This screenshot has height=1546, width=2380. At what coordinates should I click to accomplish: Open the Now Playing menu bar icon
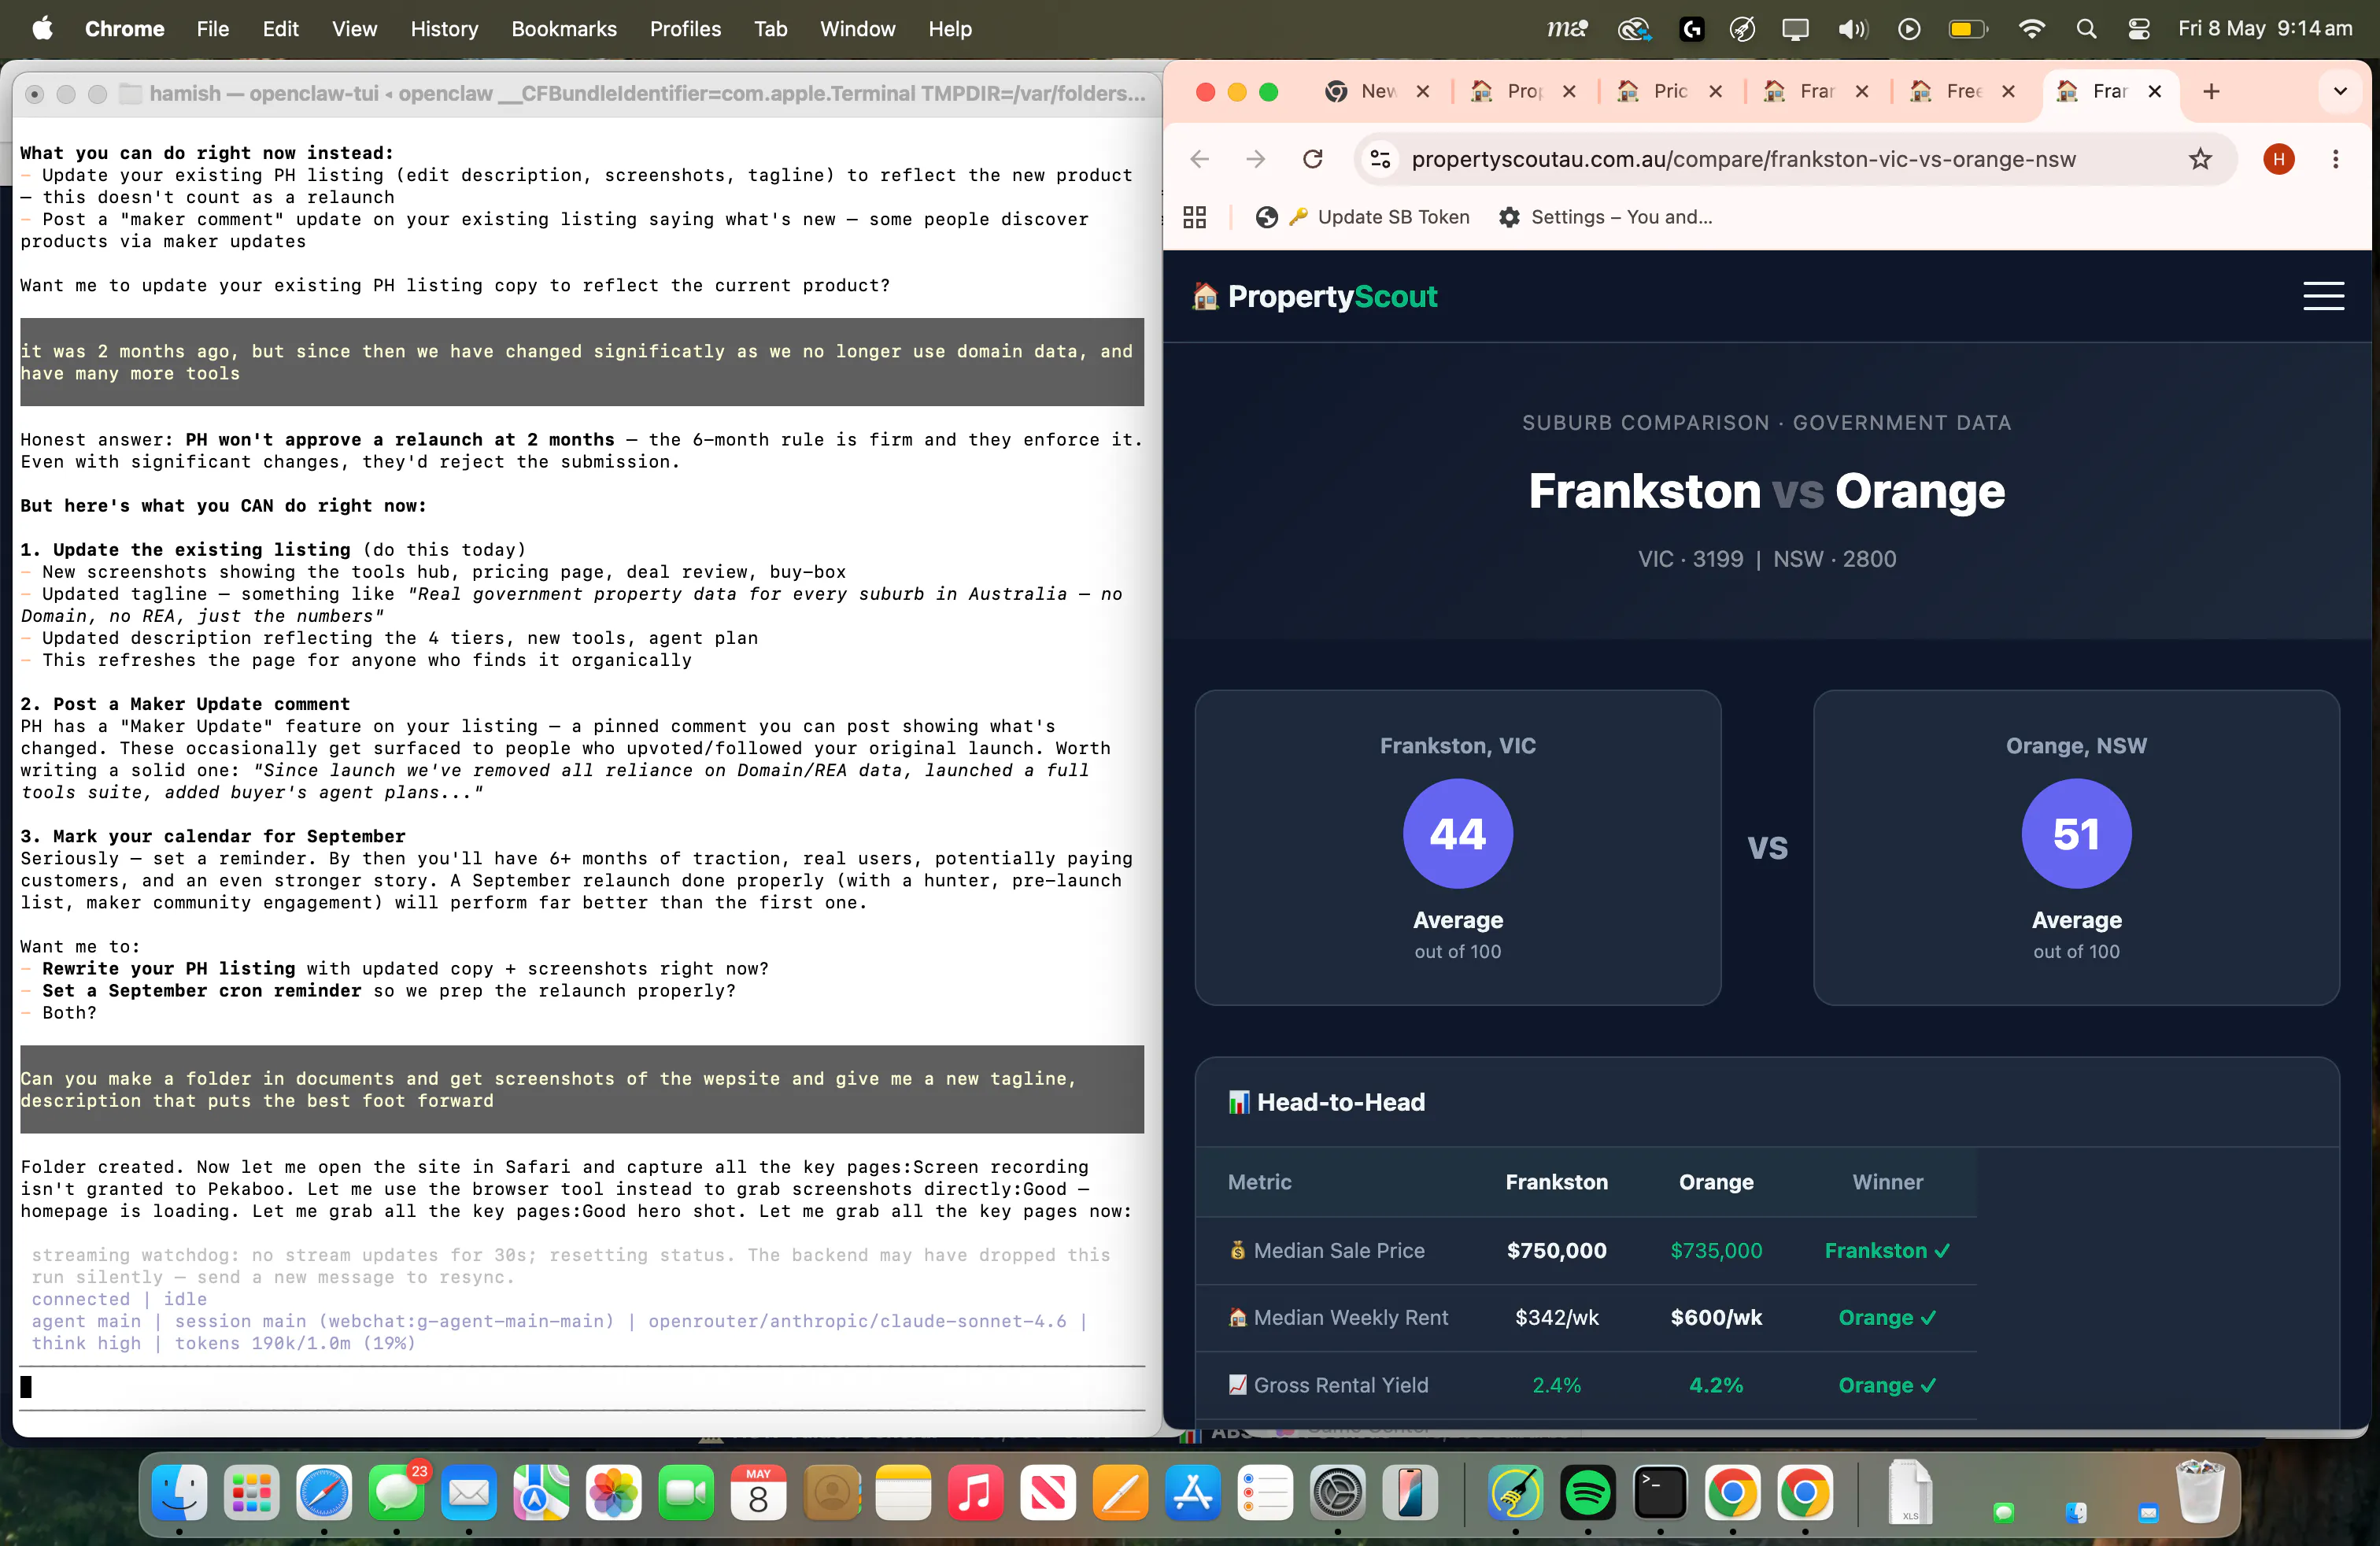(x=1909, y=29)
